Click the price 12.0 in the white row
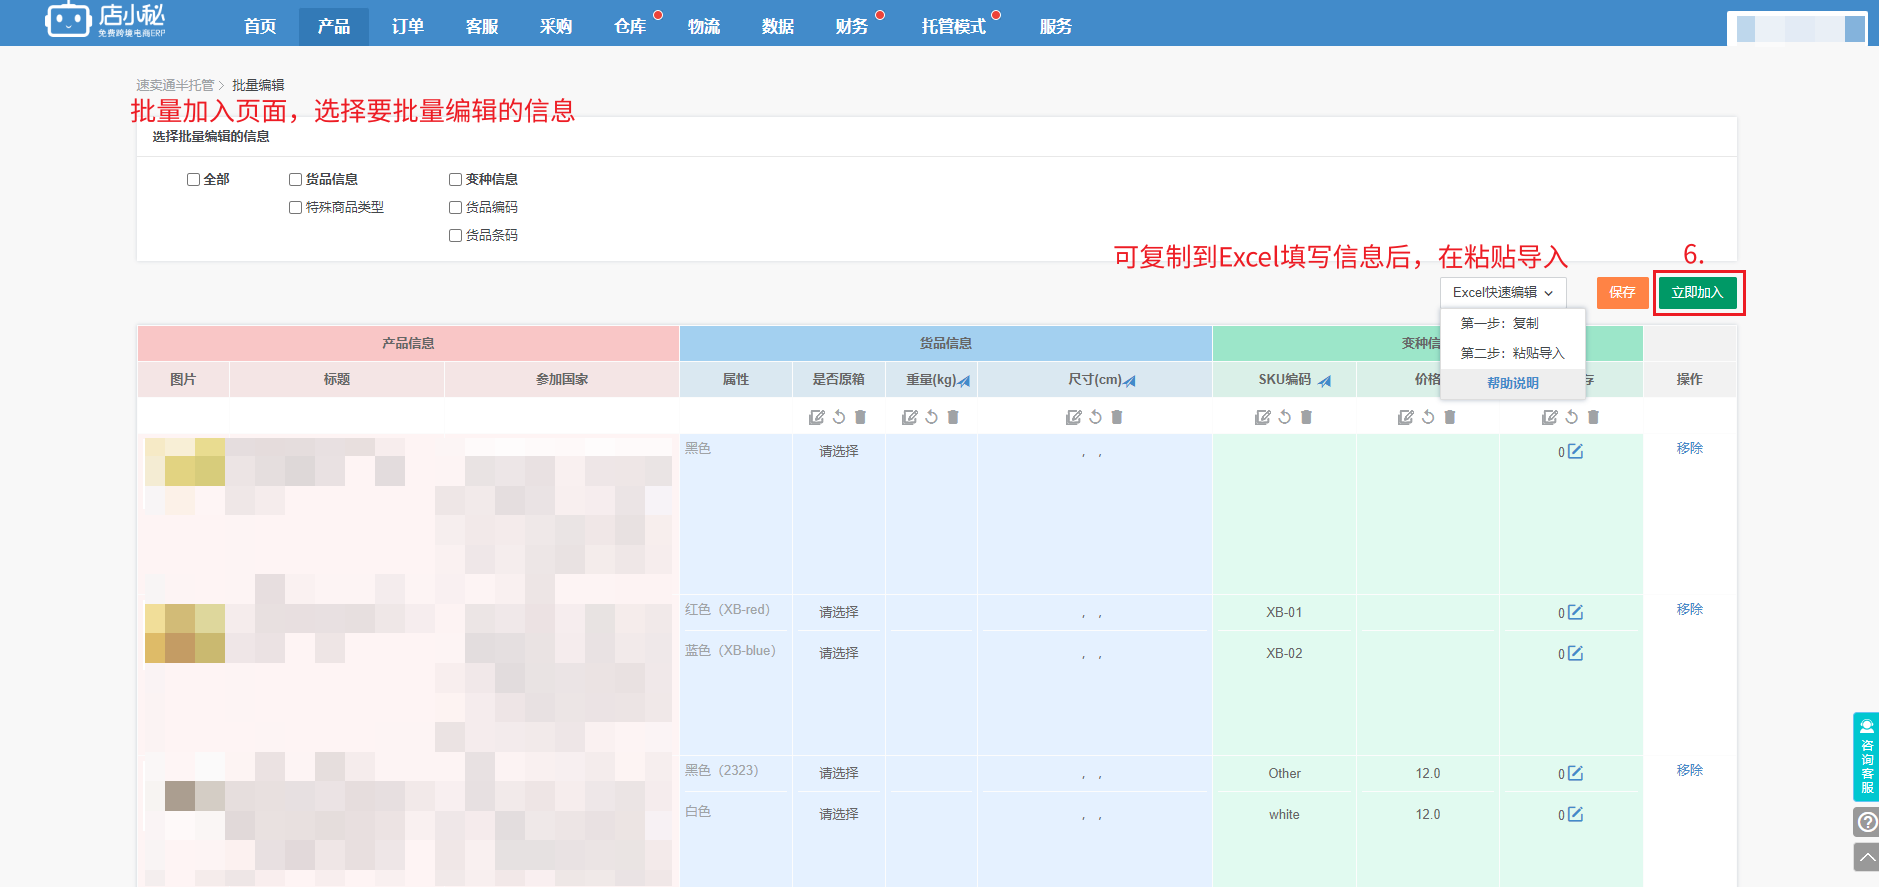Image resolution: width=1879 pixels, height=887 pixels. point(1428,814)
